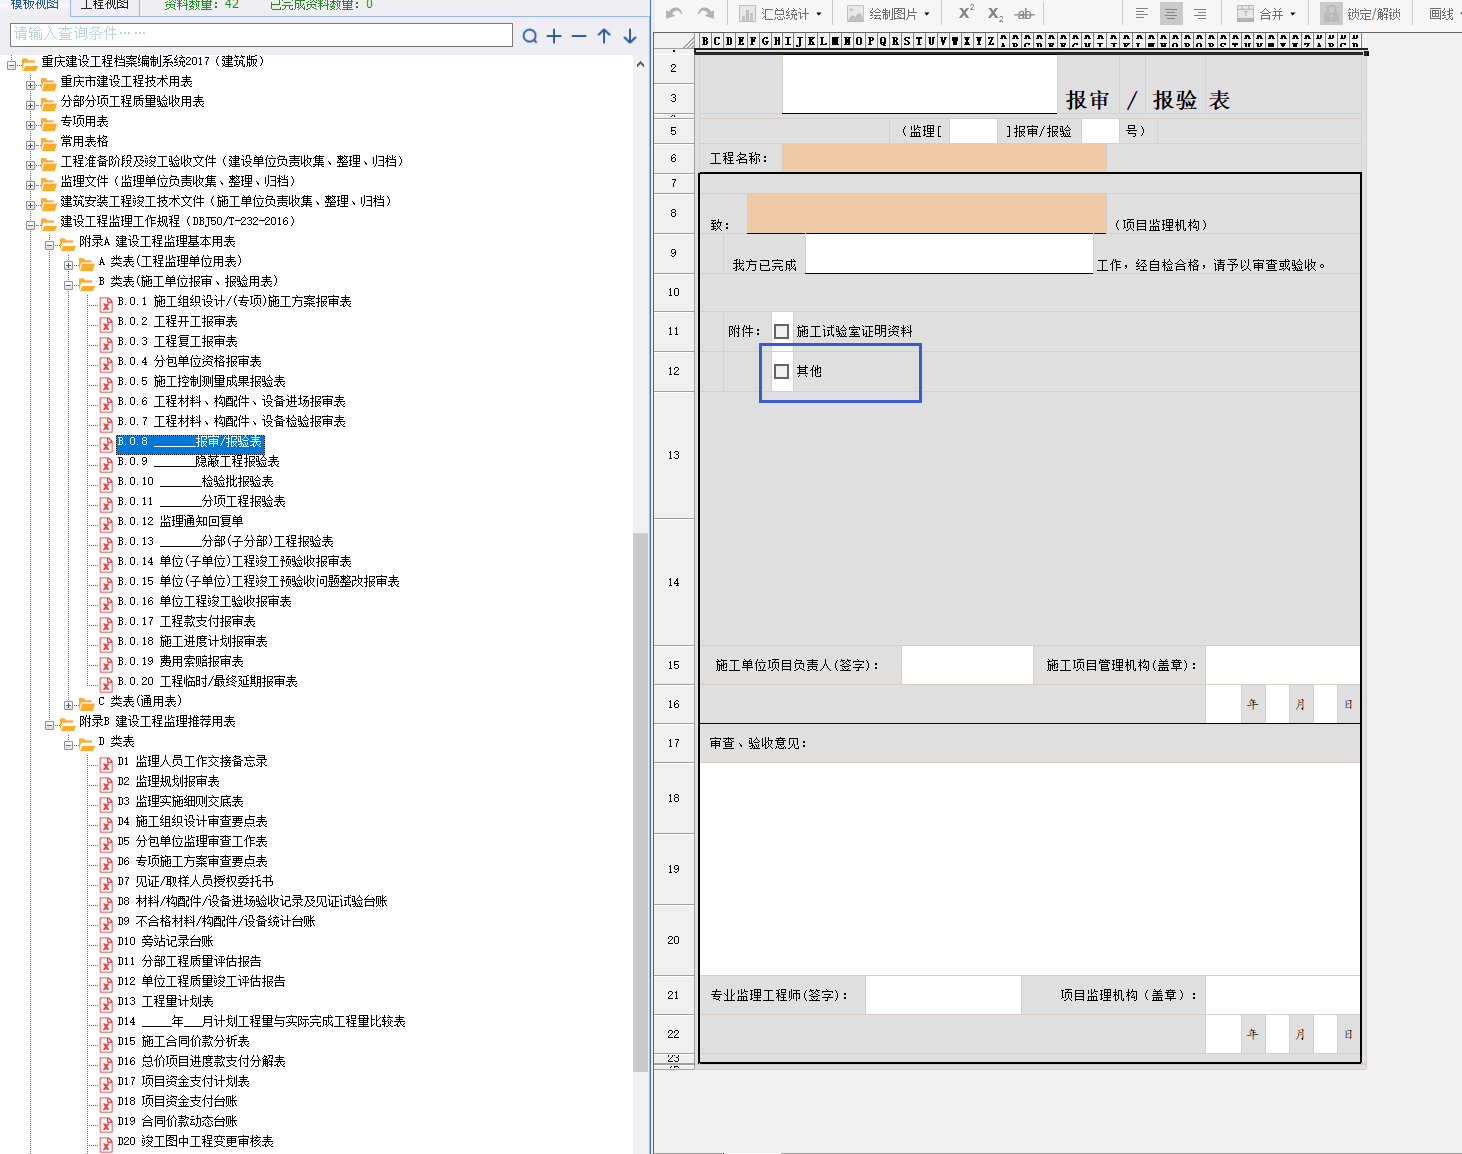The image size is (1462, 1154).
Task: Expand the A 类表(工程监理单位用表) node
Action: tap(68, 265)
